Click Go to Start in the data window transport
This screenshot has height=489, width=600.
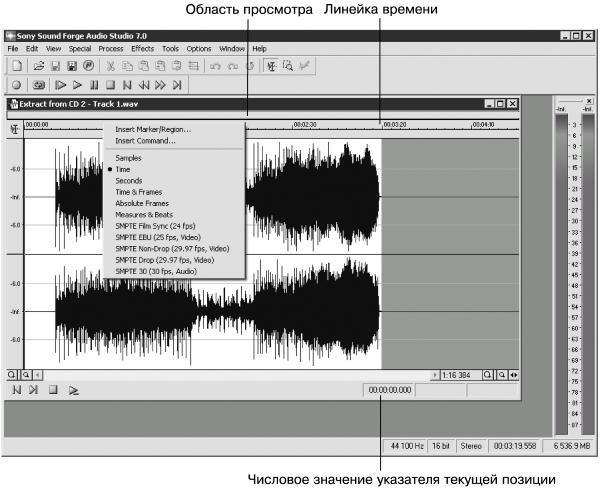[16, 390]
